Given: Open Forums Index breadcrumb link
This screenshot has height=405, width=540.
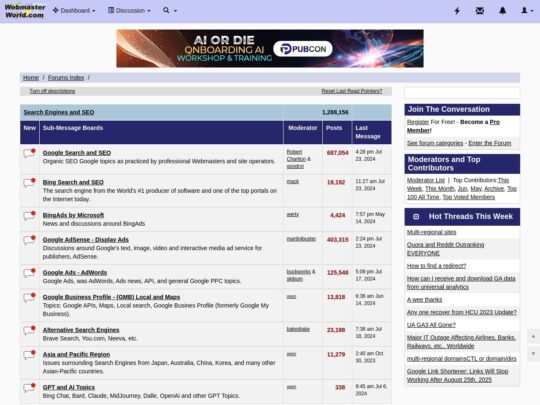Looking at the screenshot, I should [x=66, y=78].
